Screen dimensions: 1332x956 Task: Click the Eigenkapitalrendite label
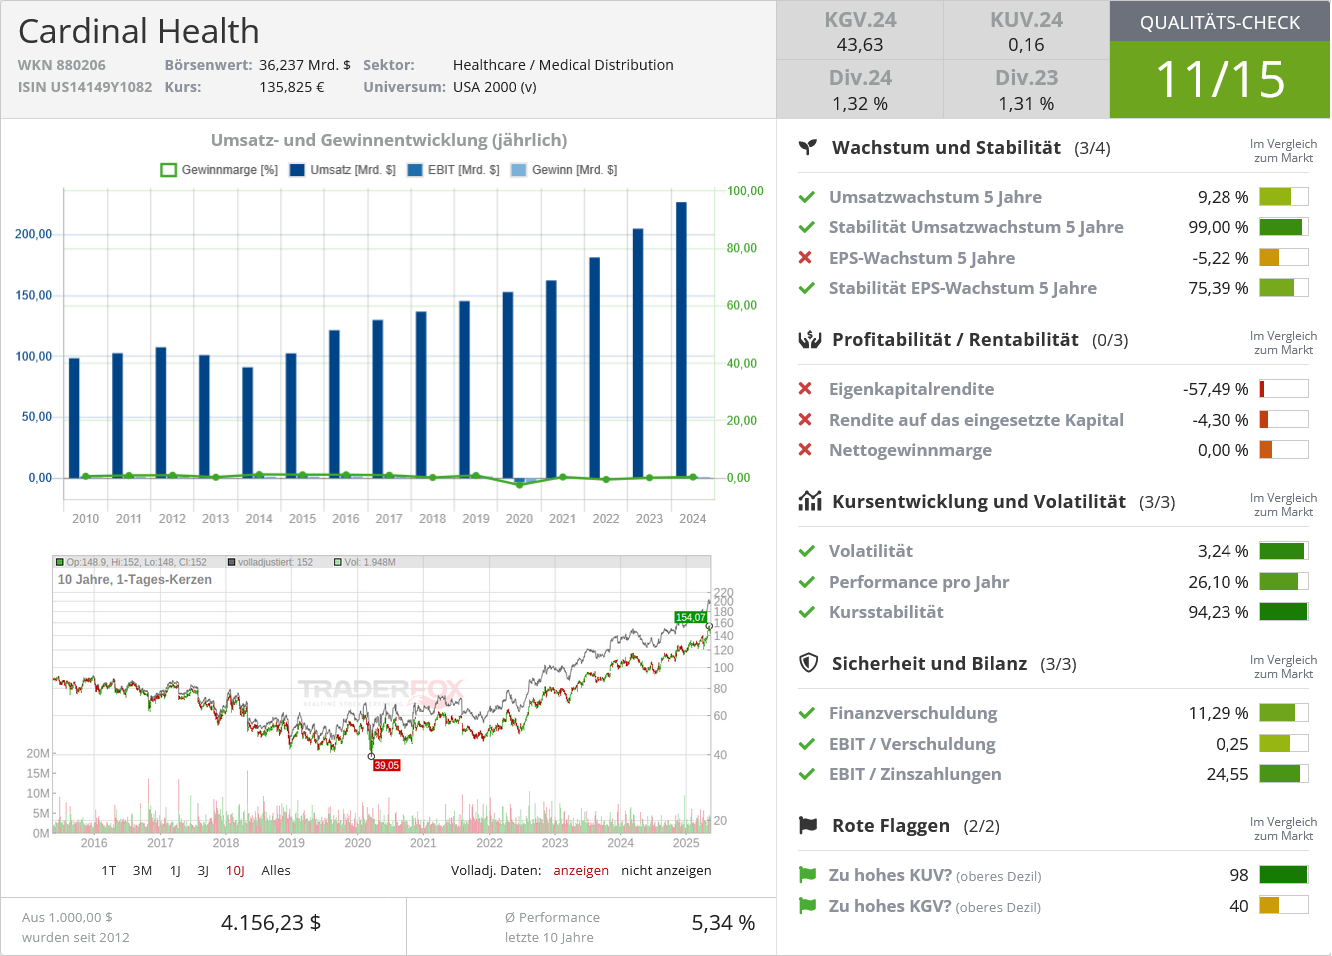(911, 389)
